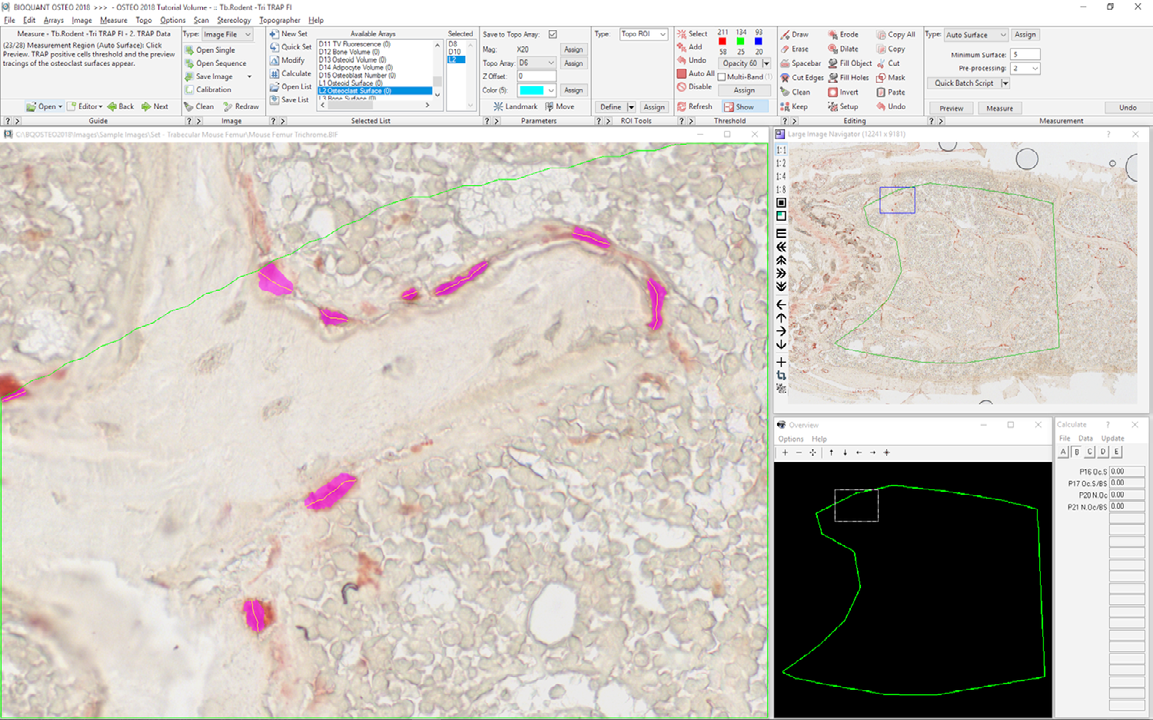
Task: Apply the Dilate operation
Action: click(843, 49)
